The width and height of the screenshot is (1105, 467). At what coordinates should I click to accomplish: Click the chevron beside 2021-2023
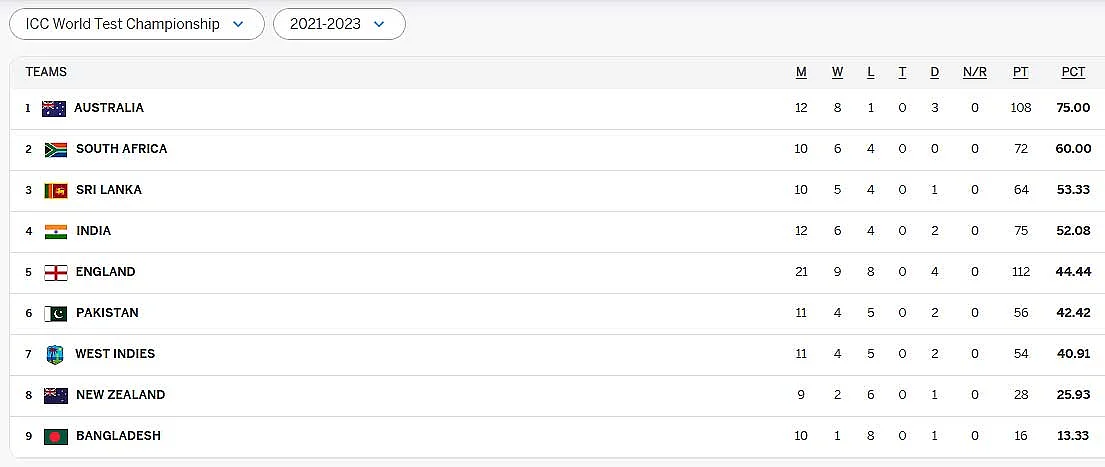(379, 25)
